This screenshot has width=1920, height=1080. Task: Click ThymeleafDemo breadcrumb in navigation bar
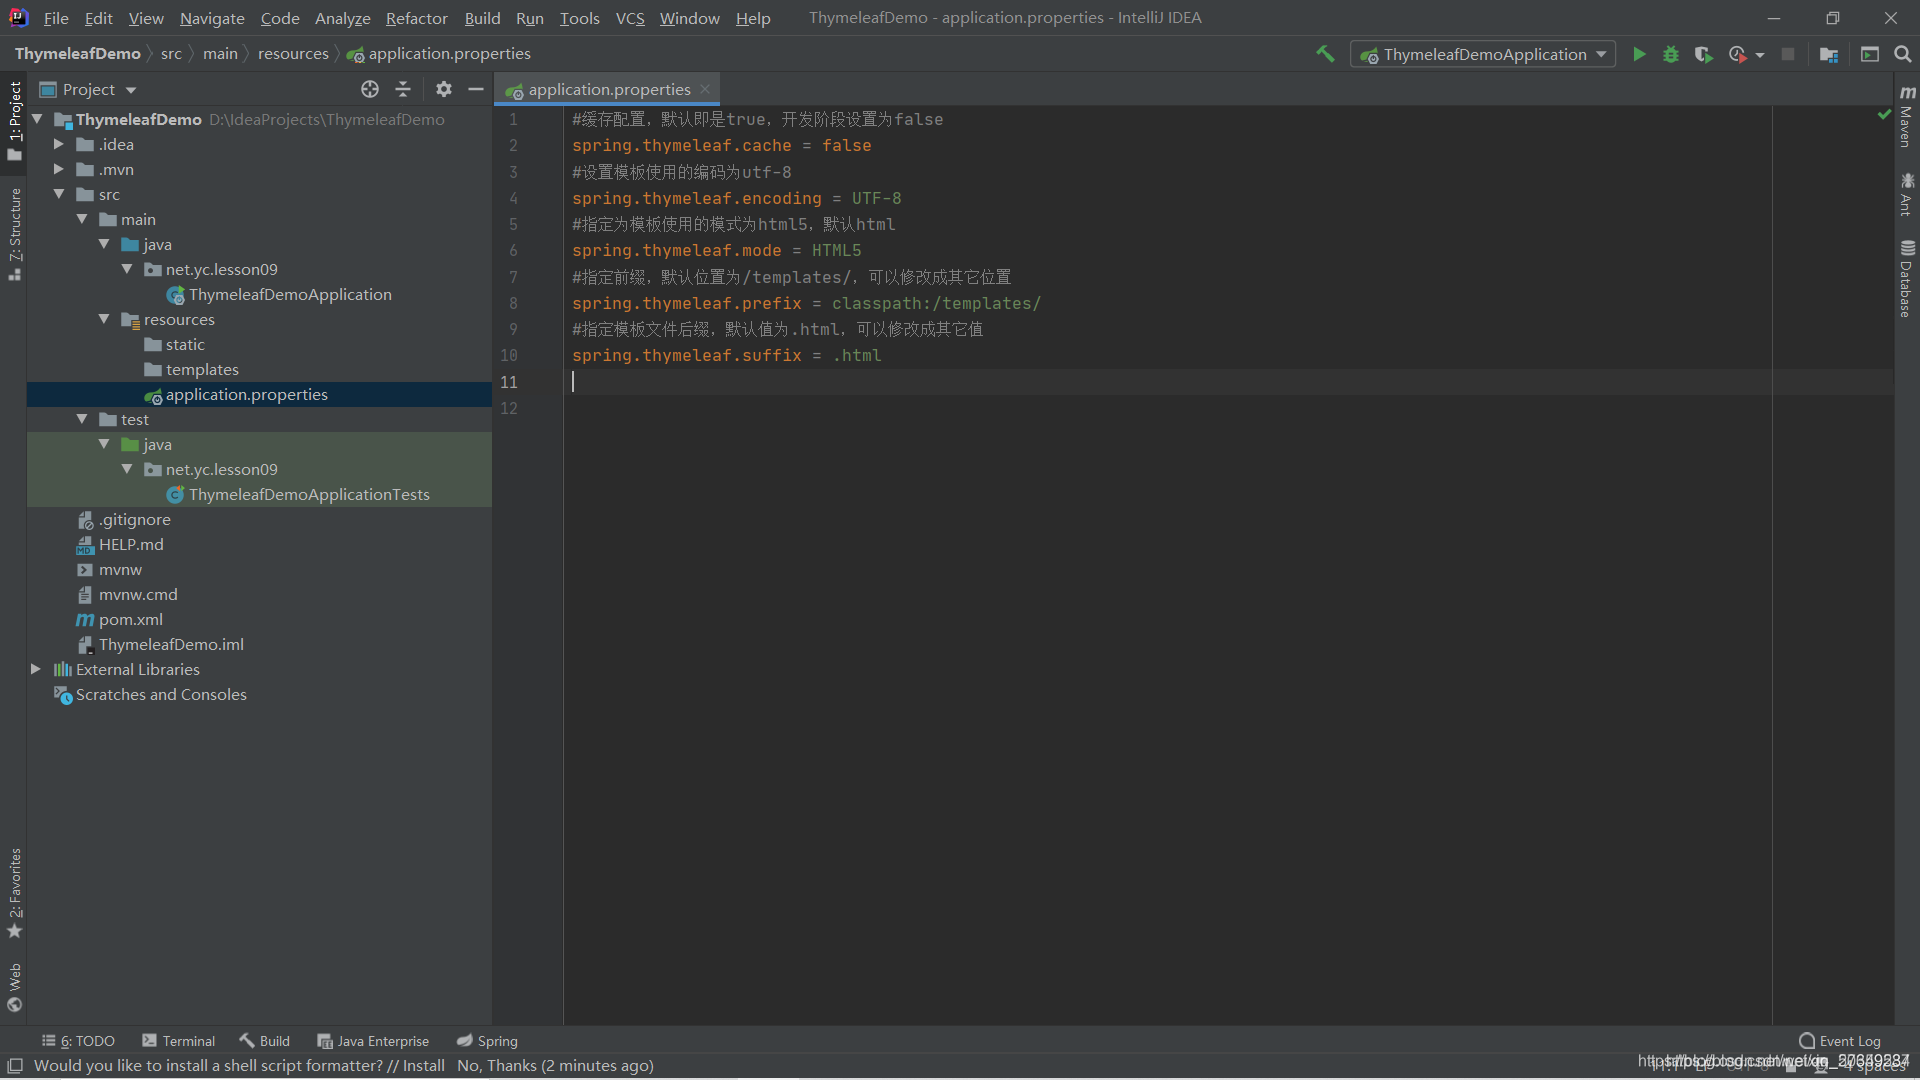point(77,54)
